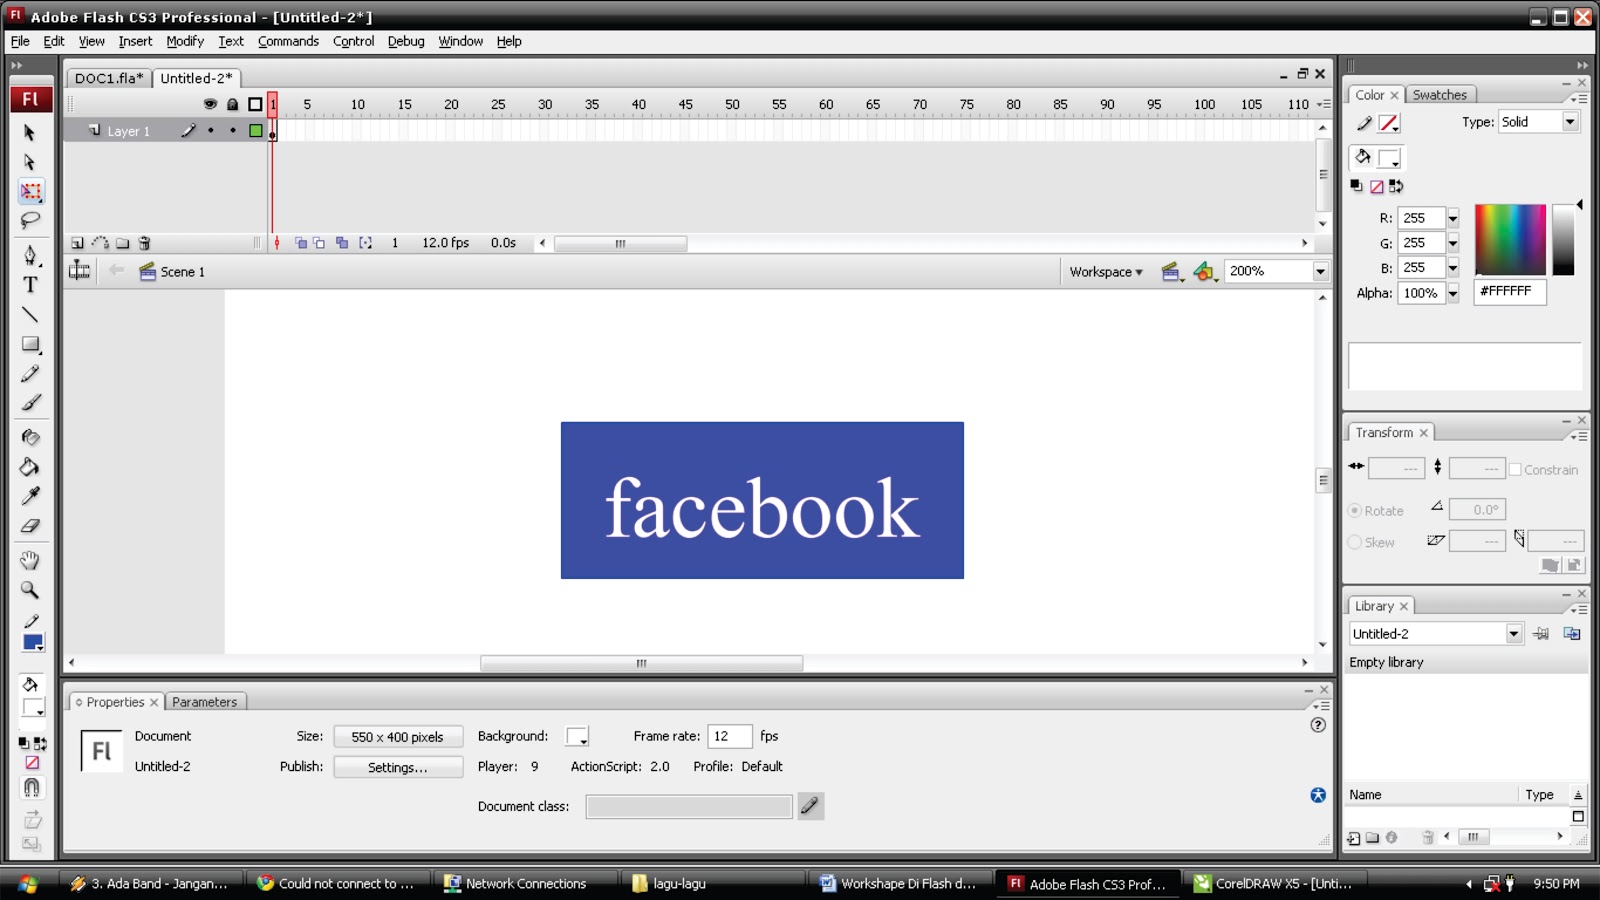Click the Edit Symbols icon
The image size is (1600, 900).
pos(1205,272)
